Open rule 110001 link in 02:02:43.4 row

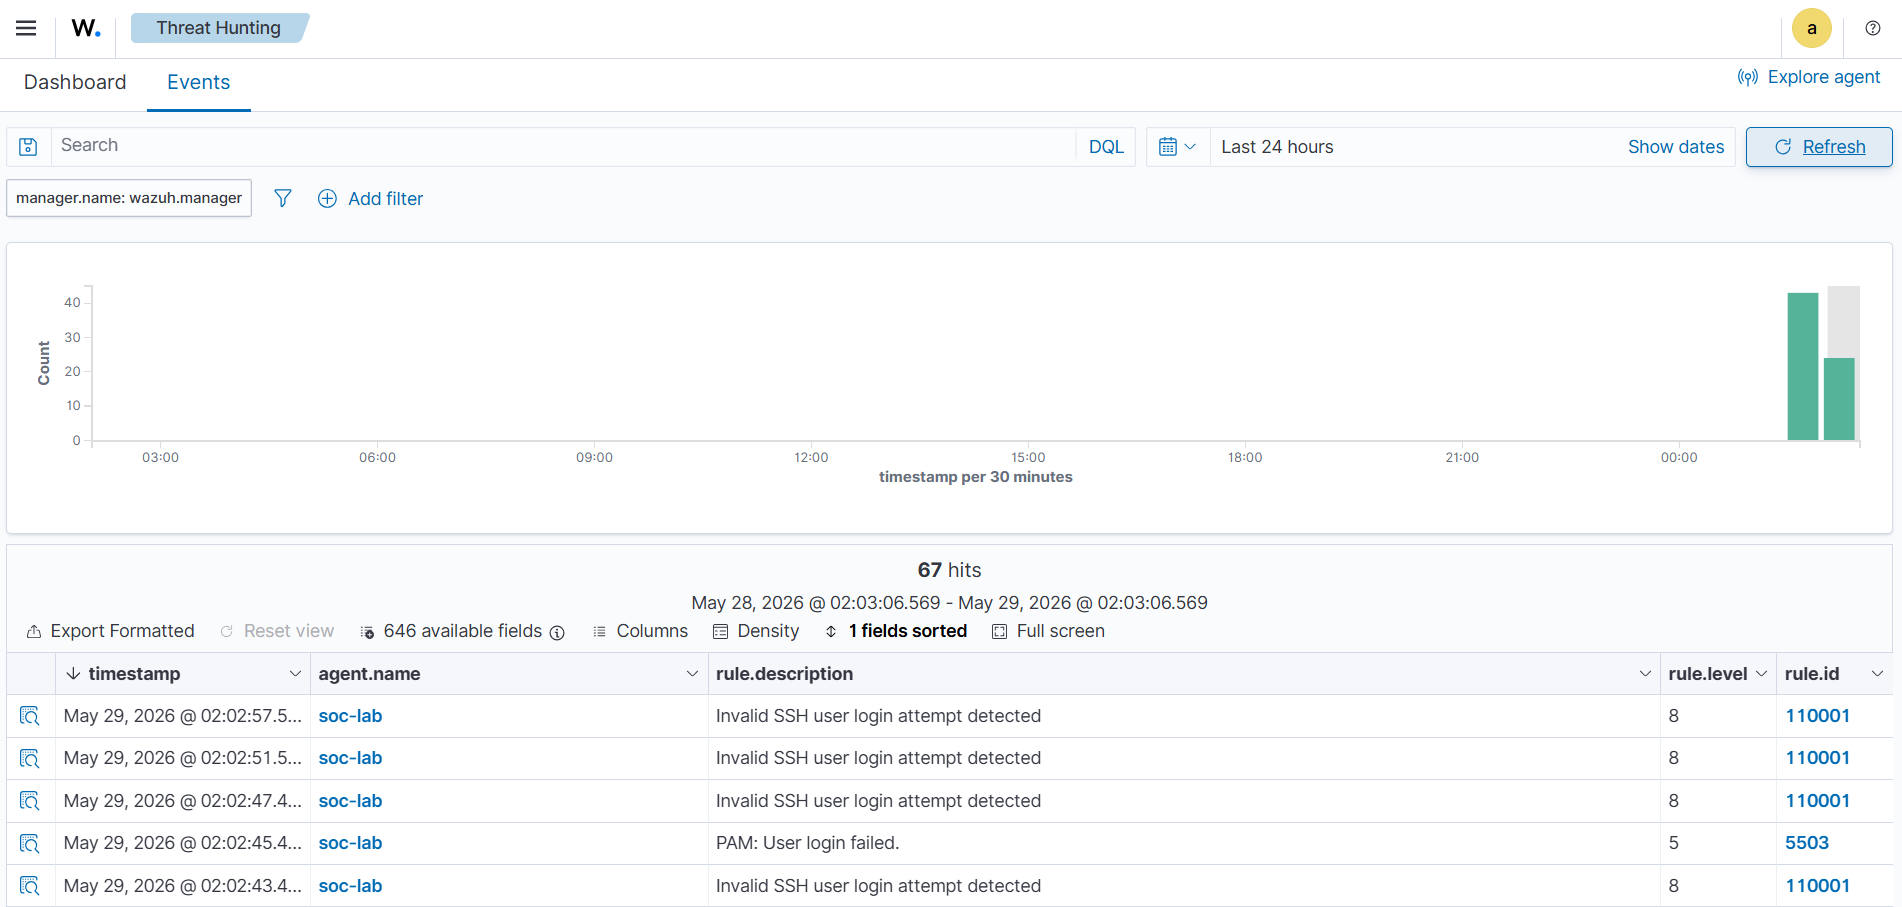coord(1817,886)
